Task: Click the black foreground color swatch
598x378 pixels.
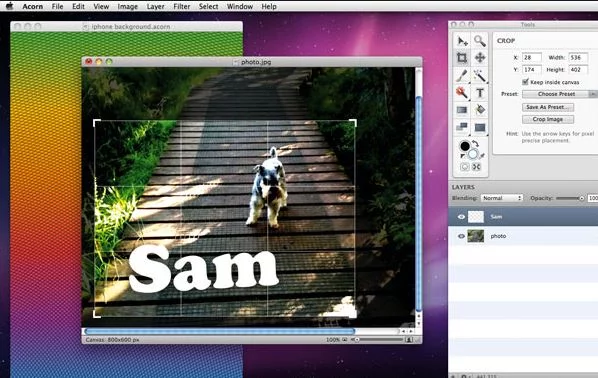Action: tap(465, 146)
